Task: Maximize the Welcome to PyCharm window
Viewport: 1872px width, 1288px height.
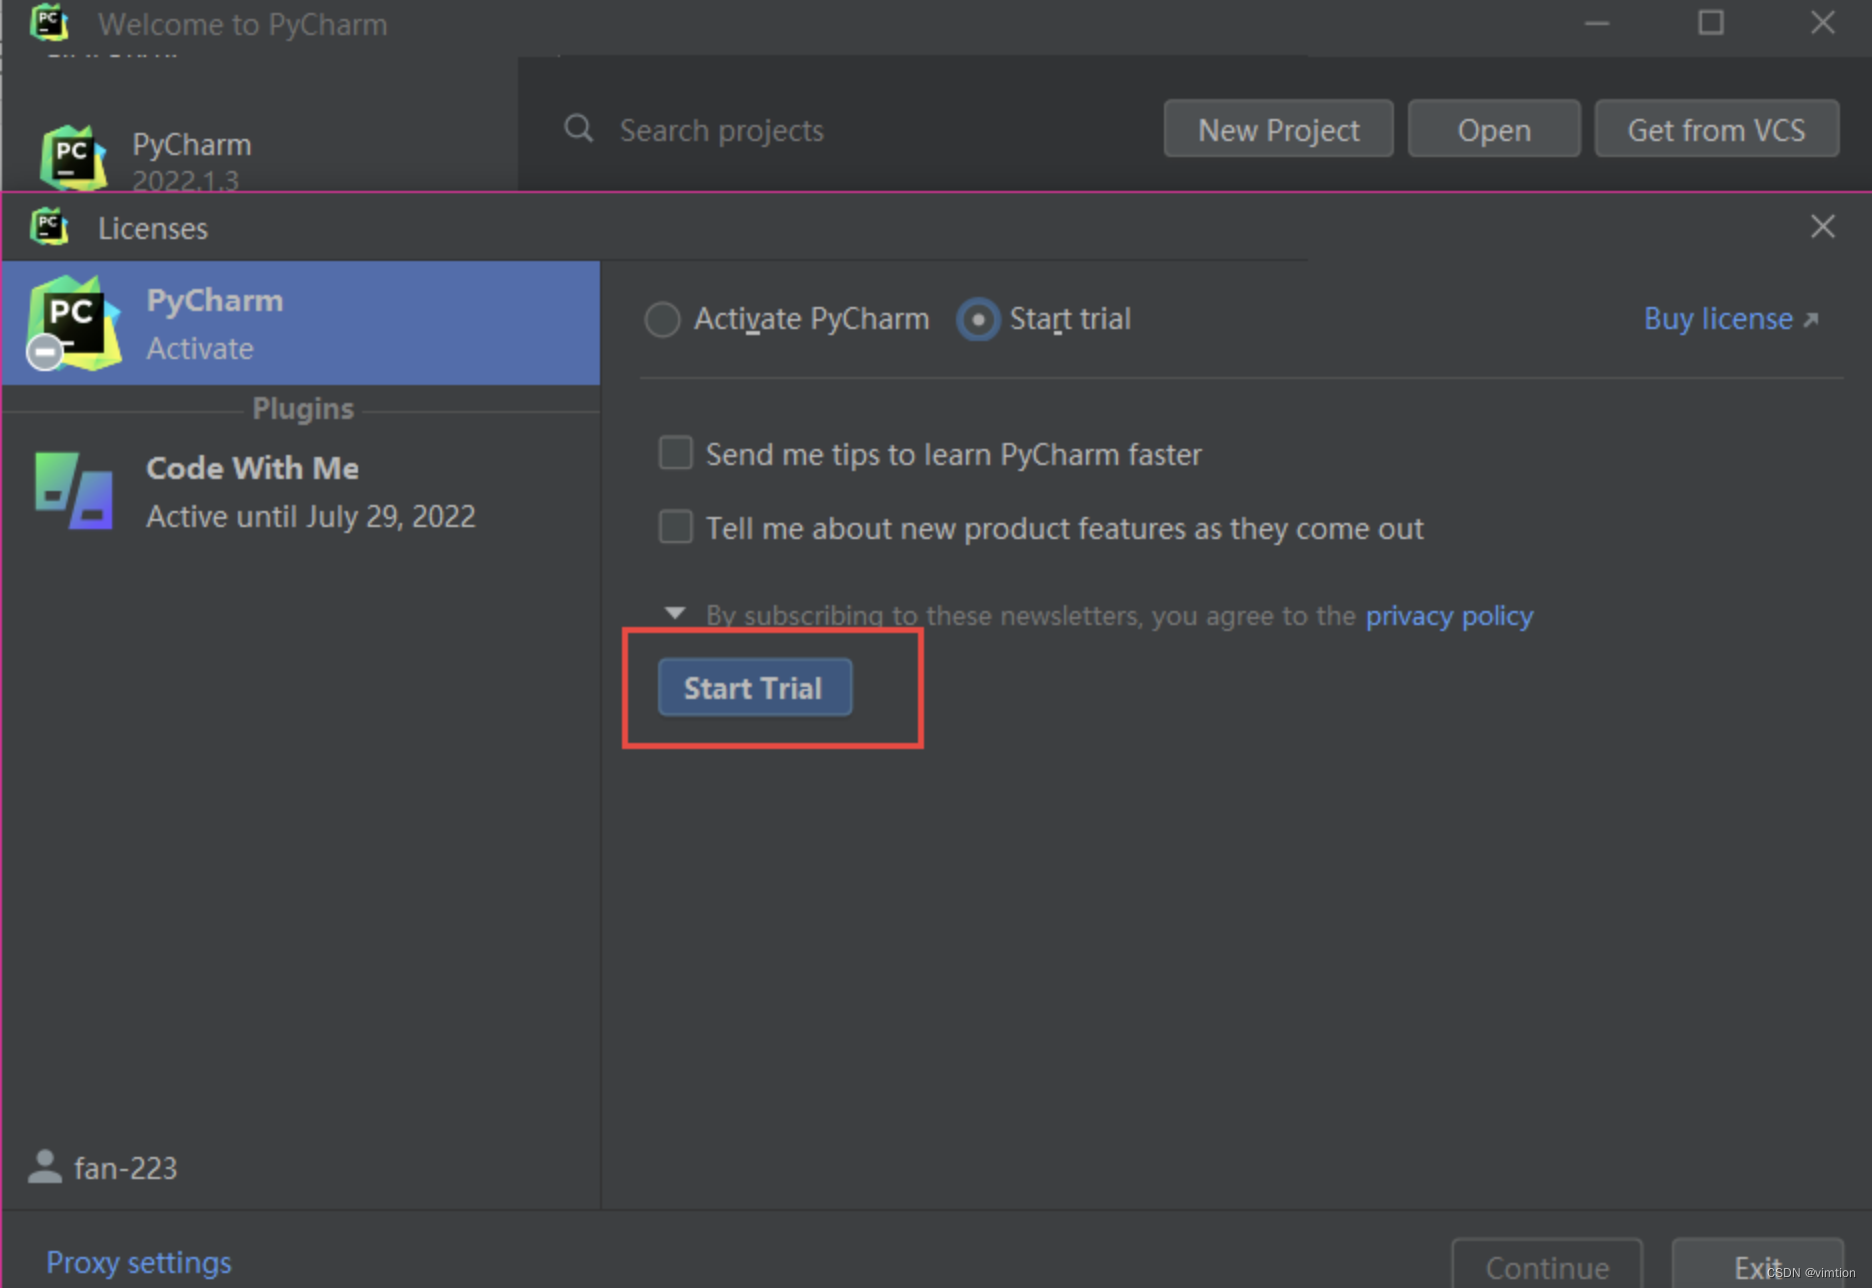Action: click(1711, 22)
